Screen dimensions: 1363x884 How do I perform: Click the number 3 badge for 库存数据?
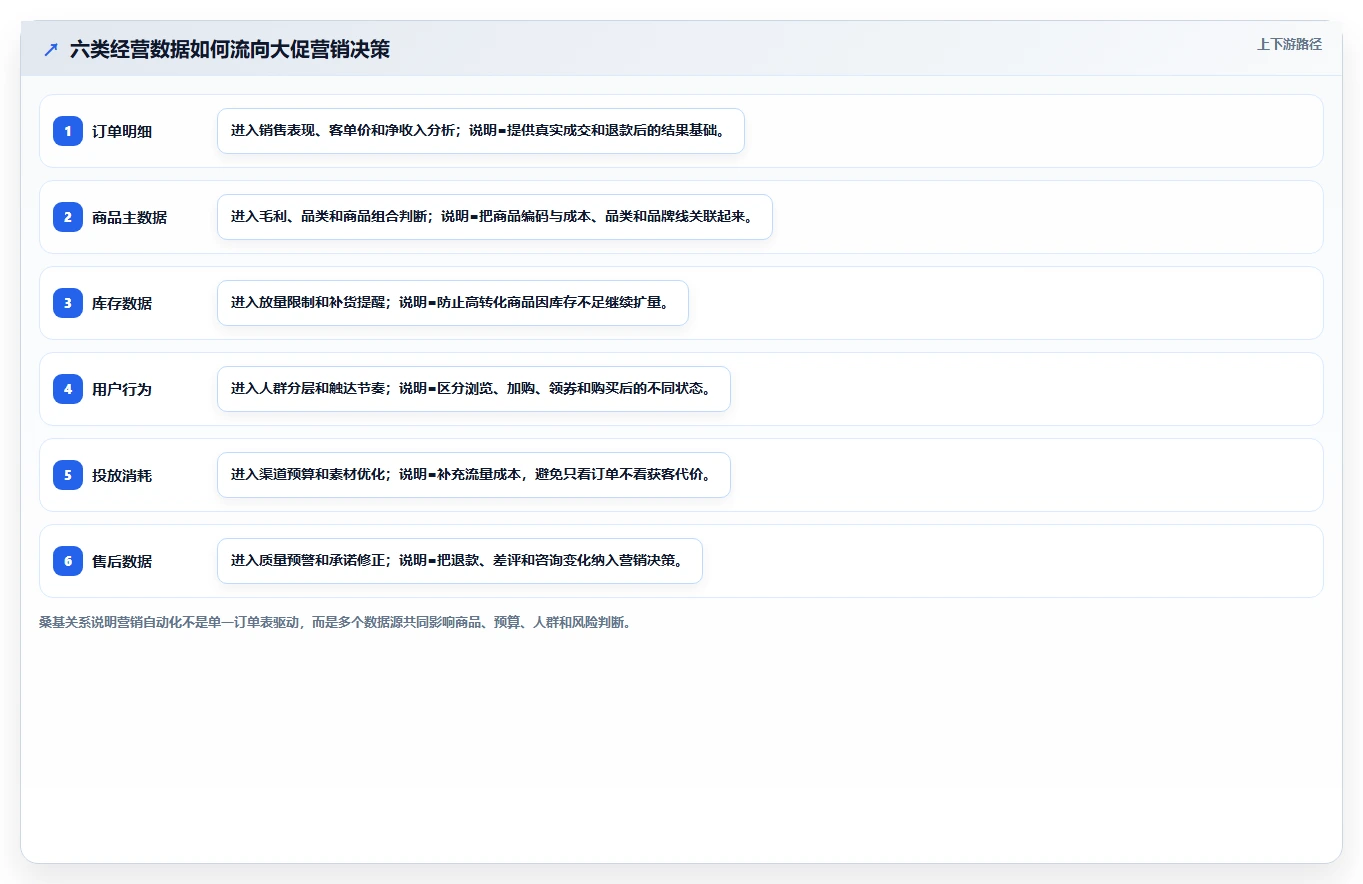[x=68, y=303]
